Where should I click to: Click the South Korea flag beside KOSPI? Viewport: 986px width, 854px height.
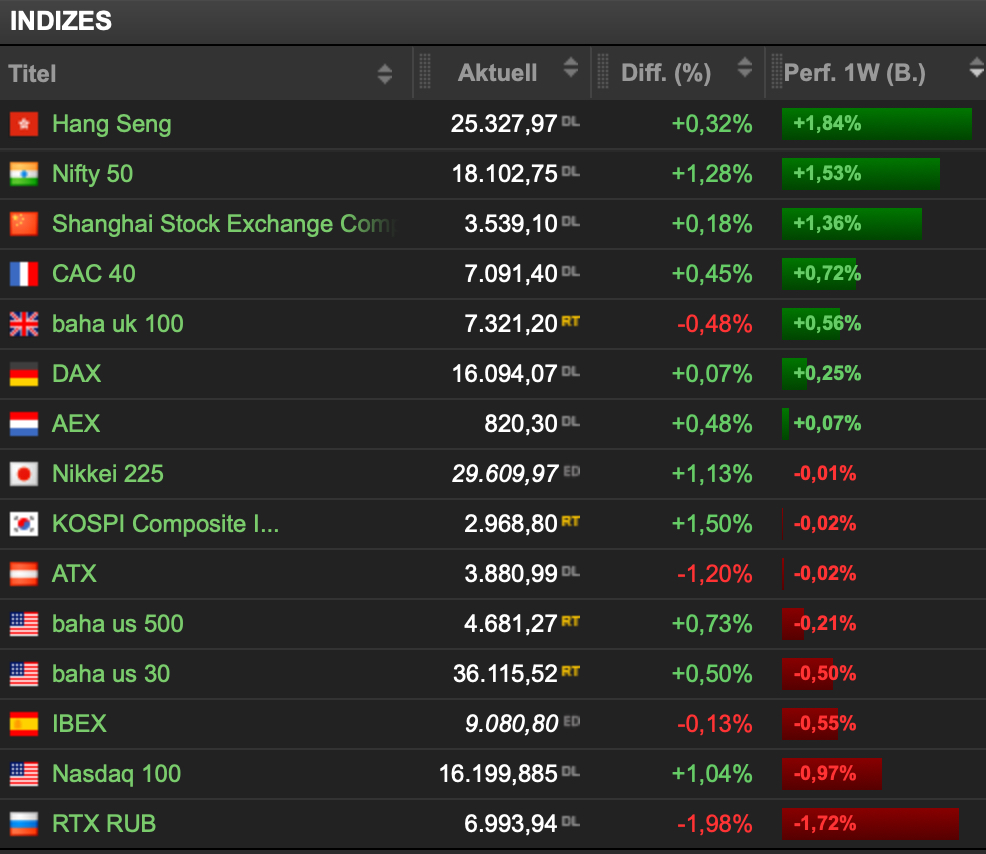(24, 524)
